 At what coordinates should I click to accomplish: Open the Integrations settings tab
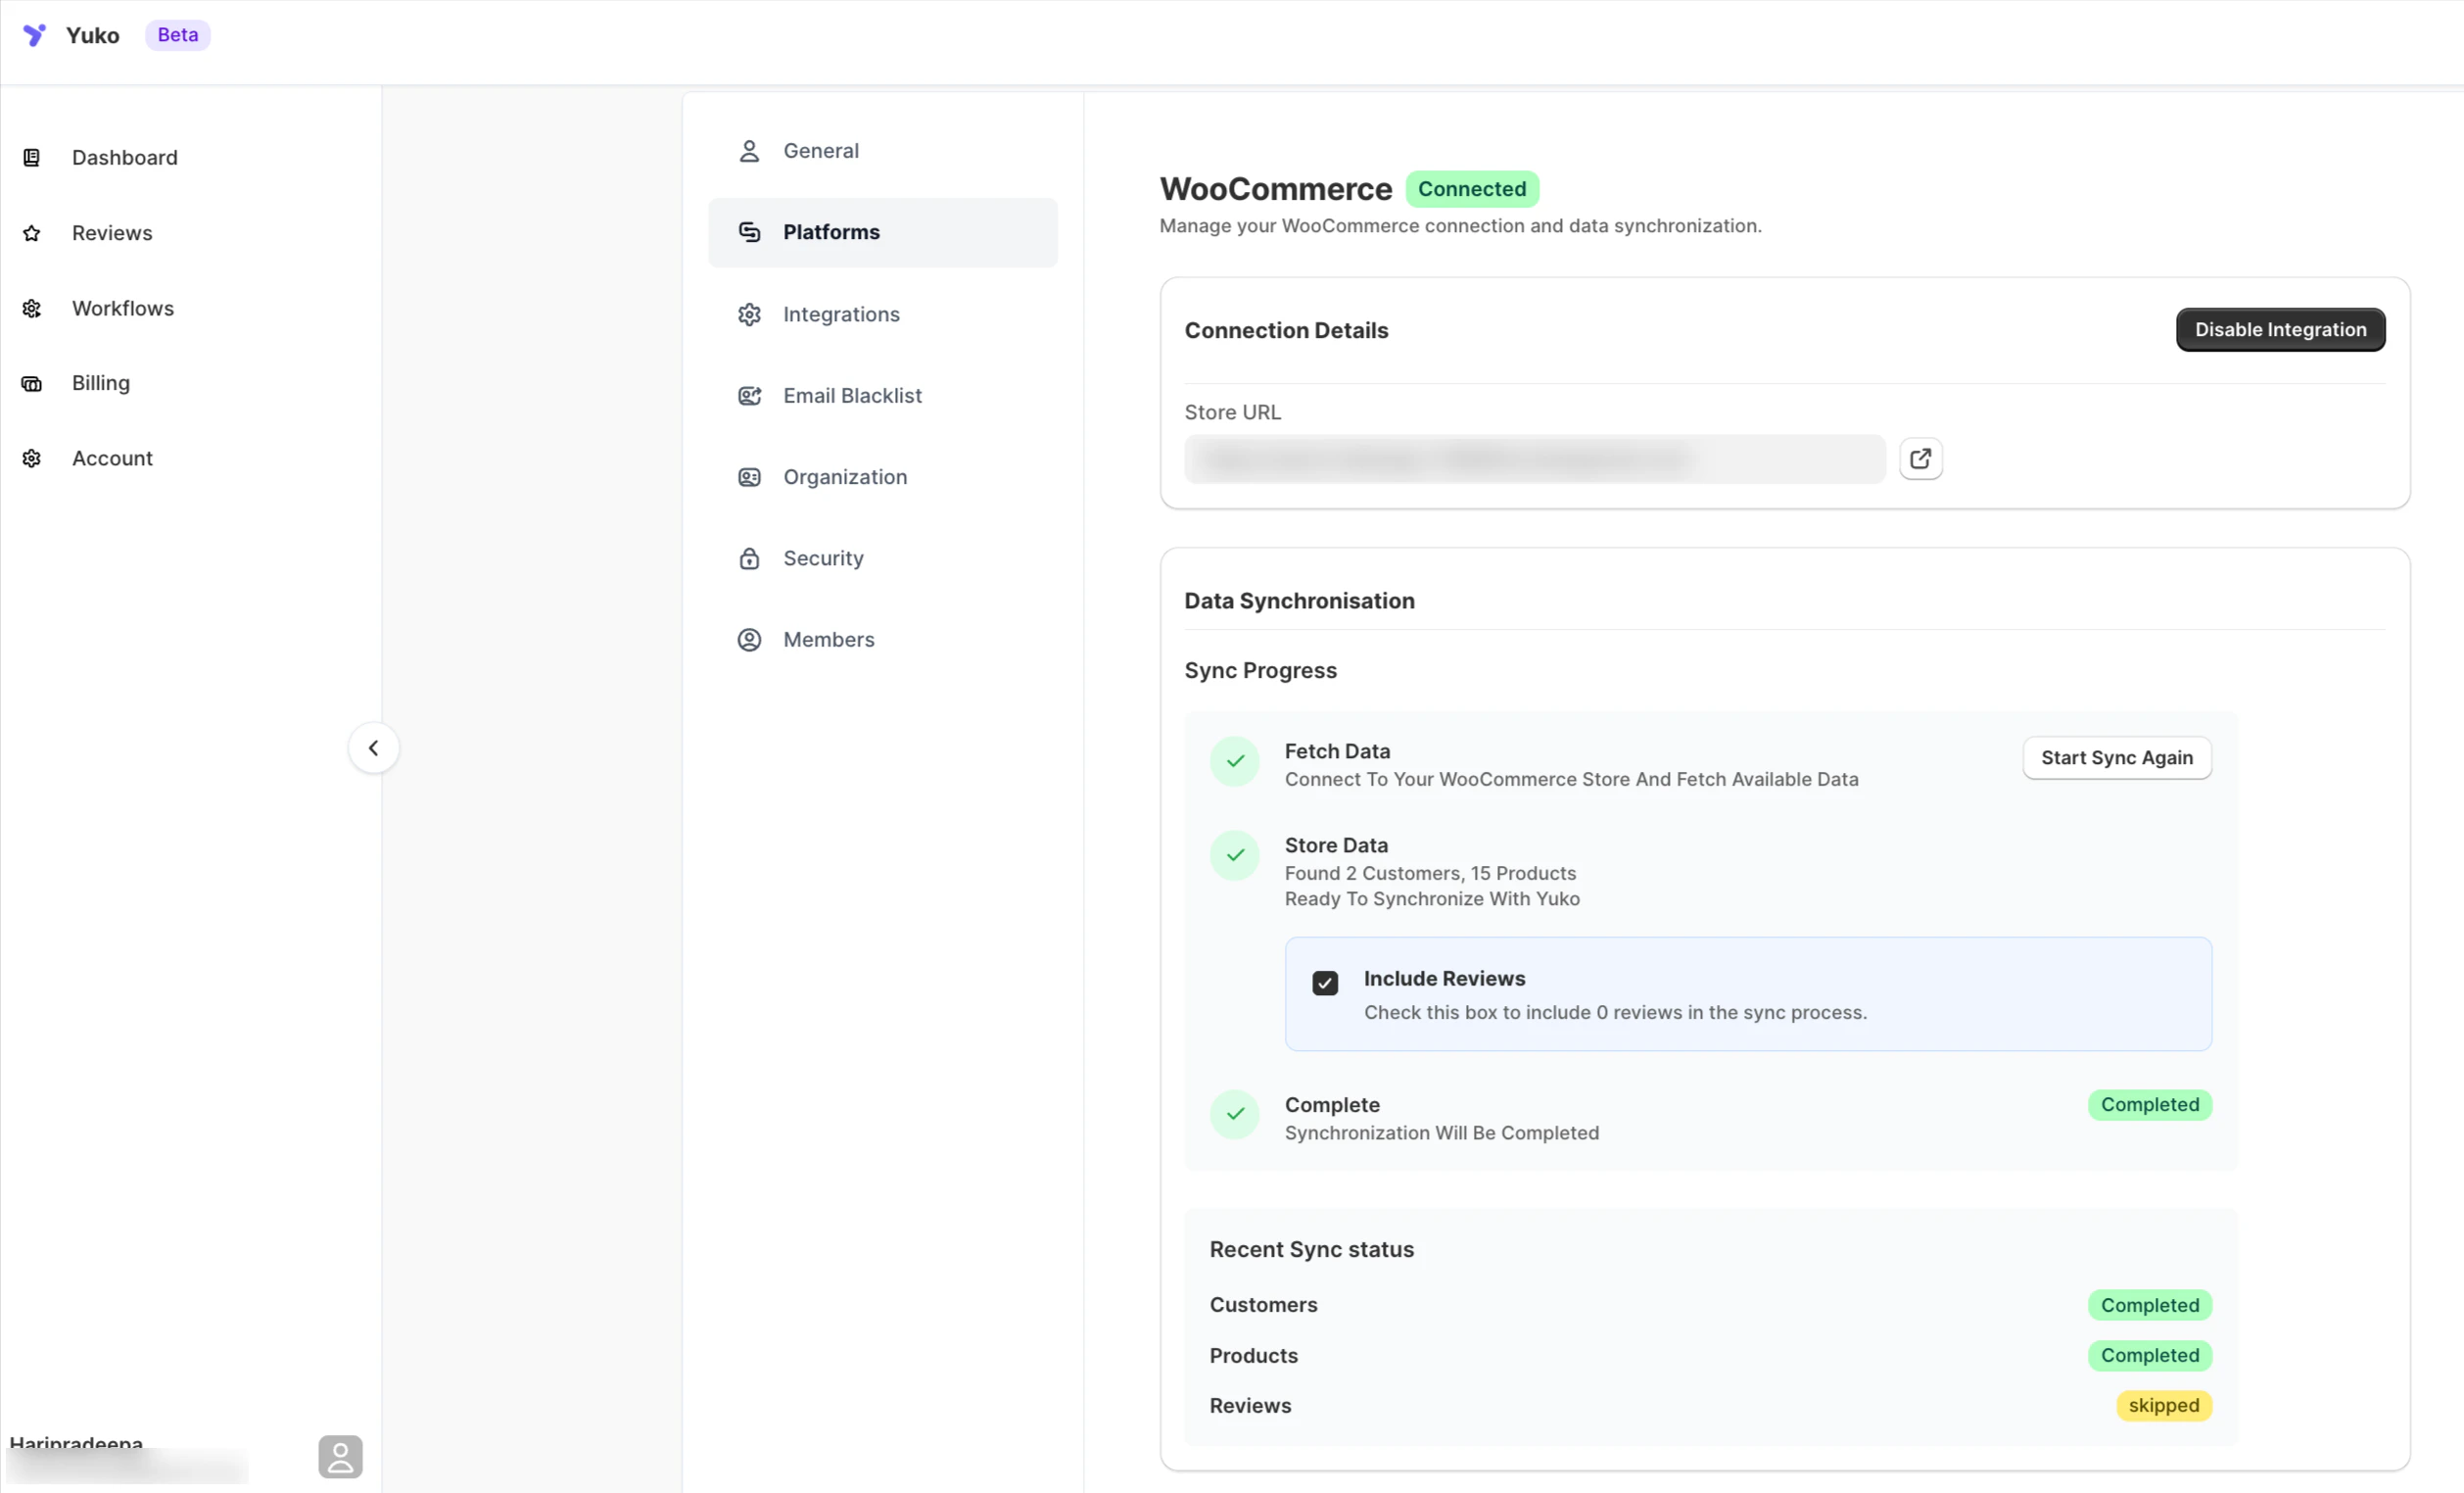point(882,314)
